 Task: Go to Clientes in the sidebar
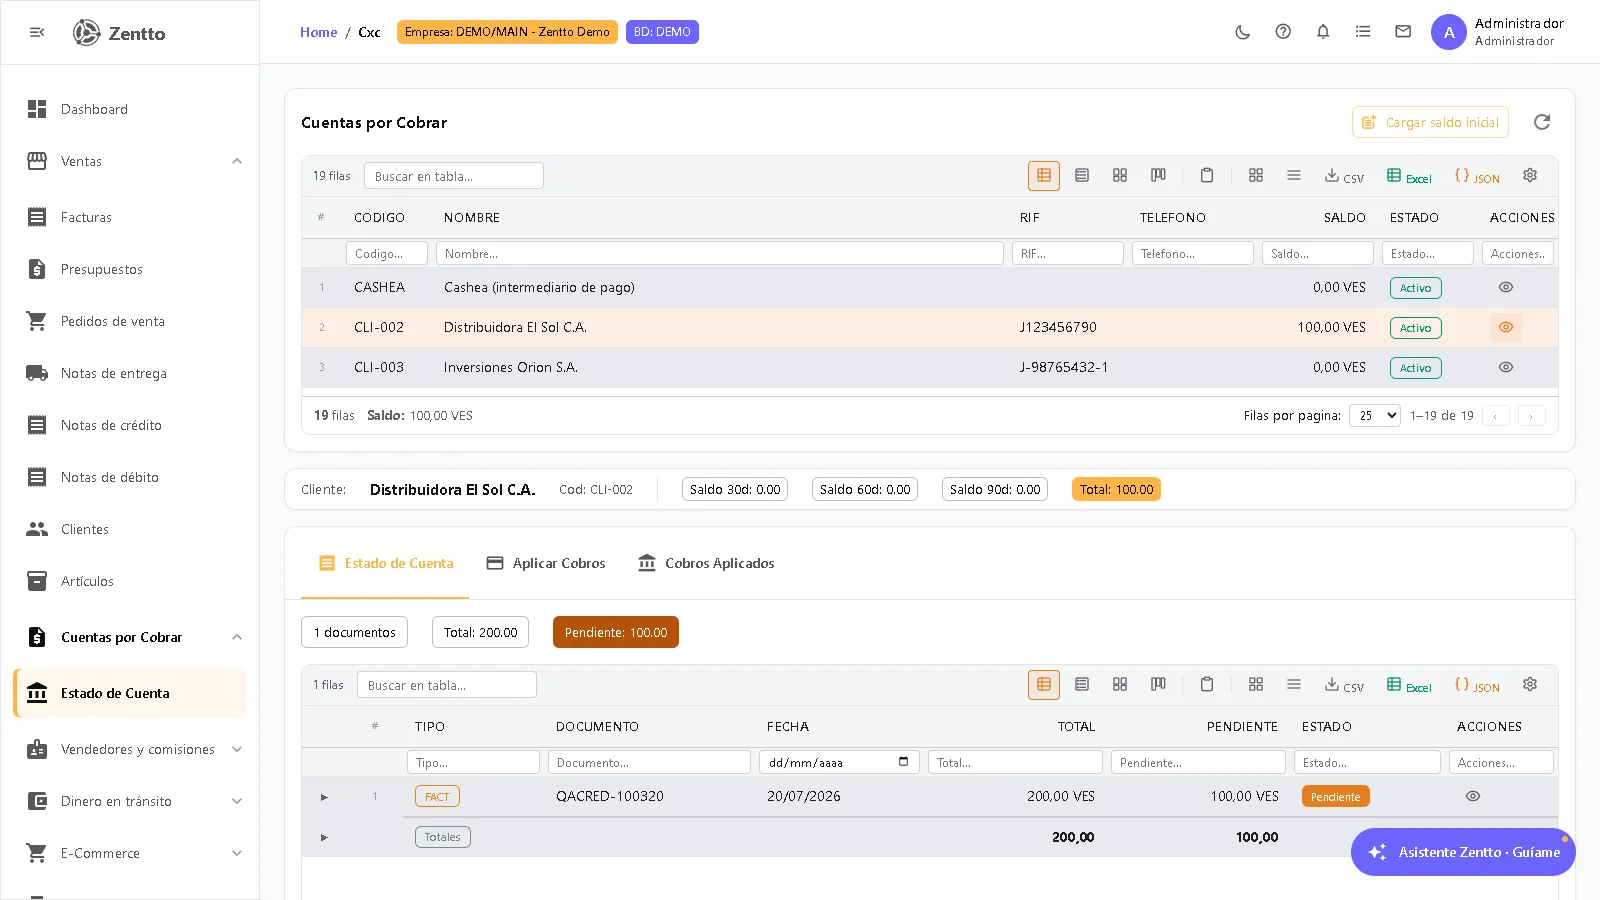[130, 529]
